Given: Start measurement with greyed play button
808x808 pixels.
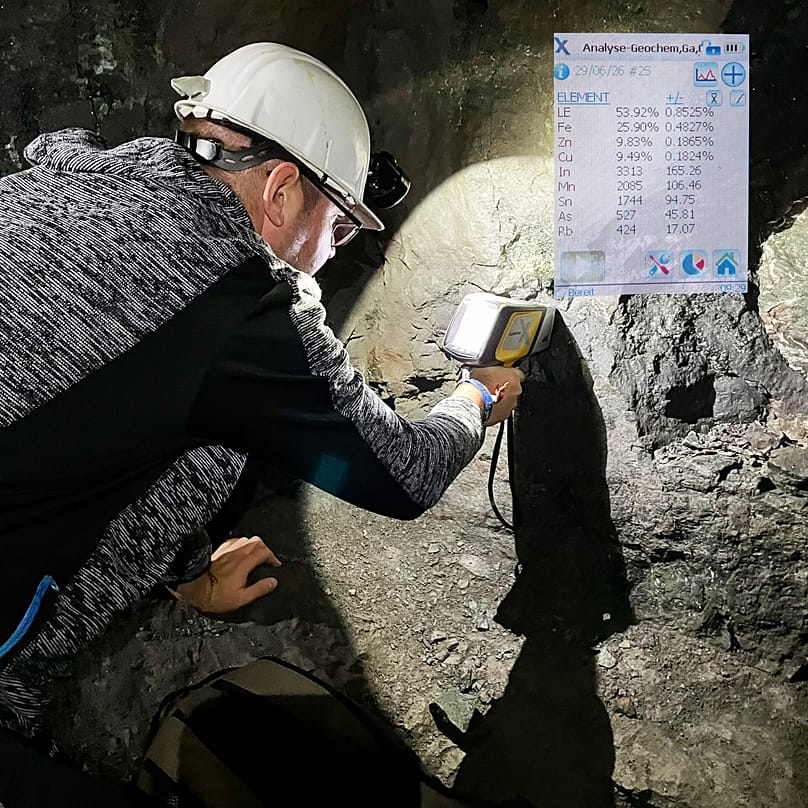Looking at the screenshot, I should 583,266.
